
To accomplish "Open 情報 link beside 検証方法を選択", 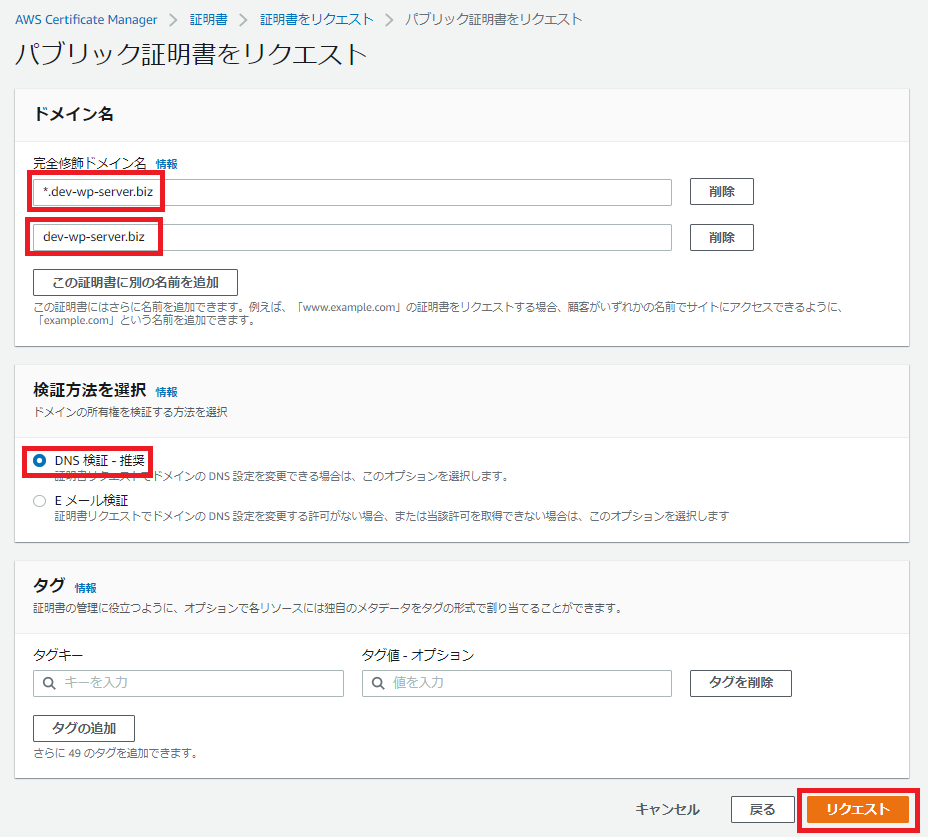I will click(166, 392).
